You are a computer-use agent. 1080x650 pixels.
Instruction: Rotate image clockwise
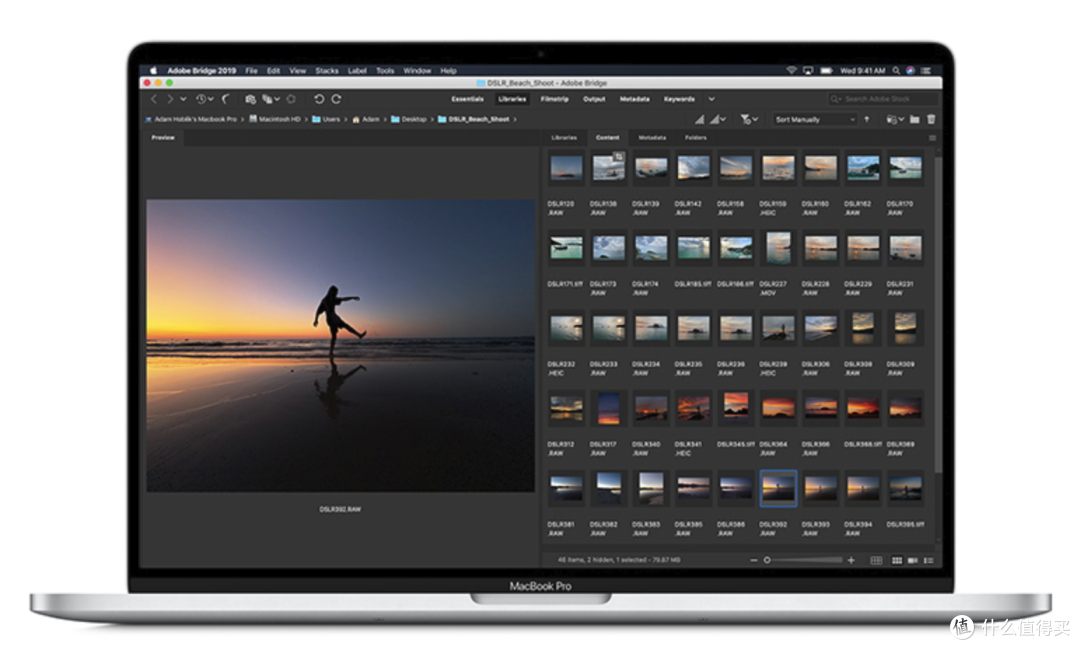336,99
